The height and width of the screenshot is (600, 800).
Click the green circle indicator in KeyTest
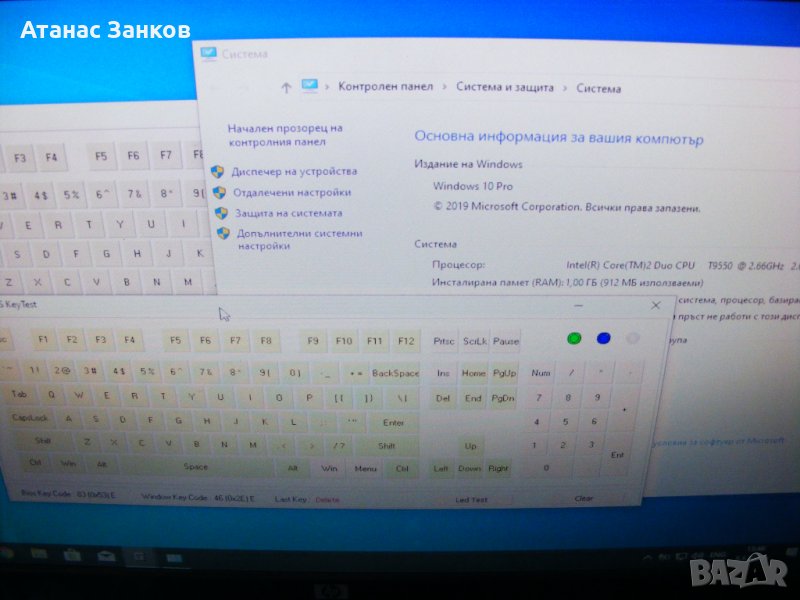pyautogui.click(x=574, y=339)
